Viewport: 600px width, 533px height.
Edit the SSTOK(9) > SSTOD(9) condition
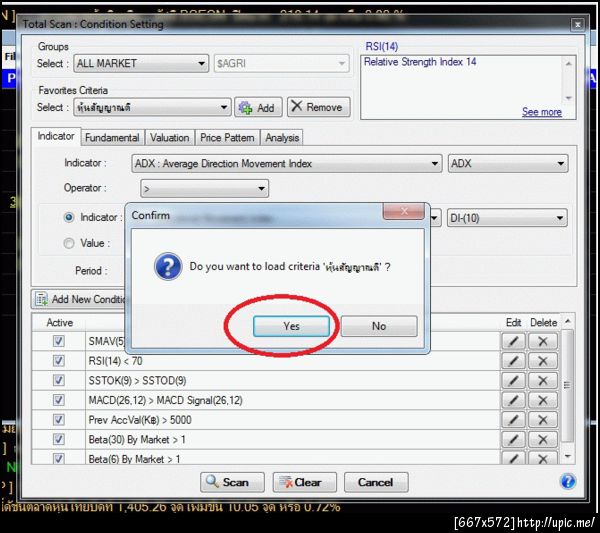[514, 380]
